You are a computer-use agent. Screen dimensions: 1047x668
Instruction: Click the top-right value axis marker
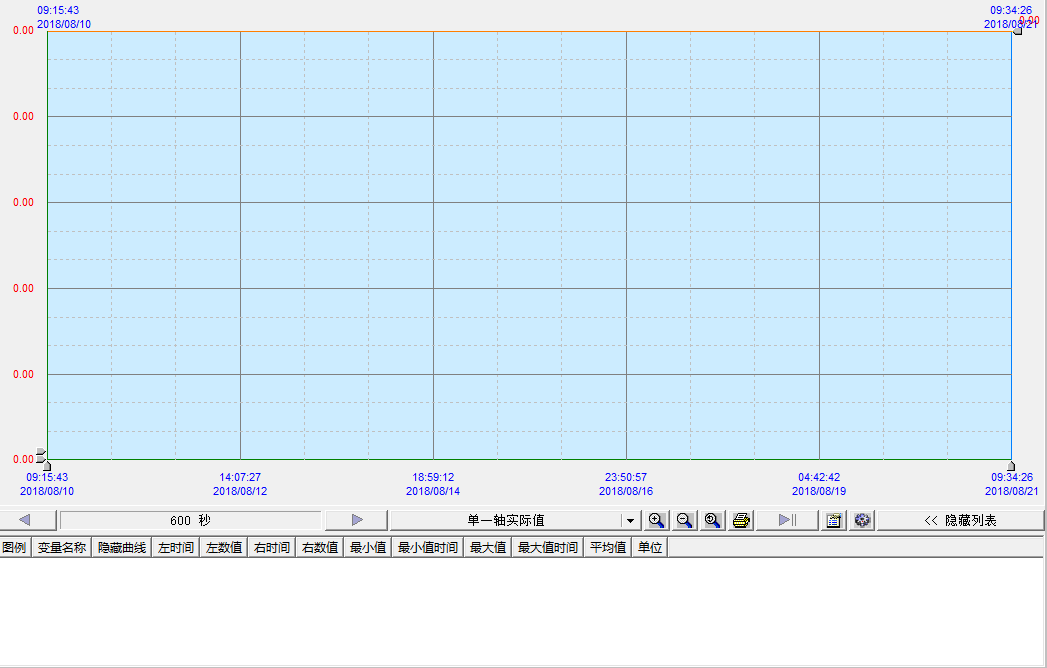pyautogui.click(x=1017, y=30)
